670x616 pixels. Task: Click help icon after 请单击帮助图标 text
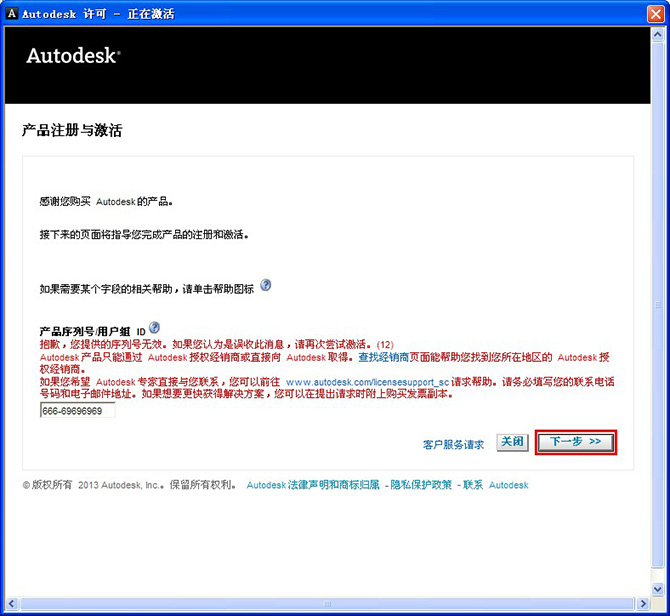[265, 285]
